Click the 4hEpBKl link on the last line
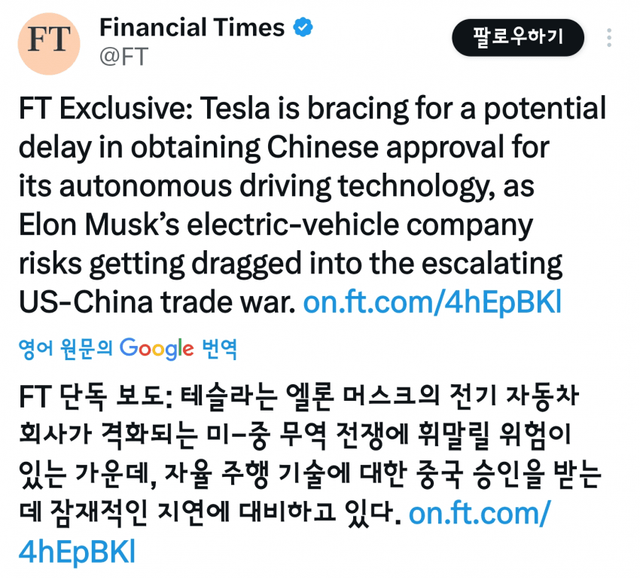The height and width of the screenshot is (578, 640). click(78, 551)
